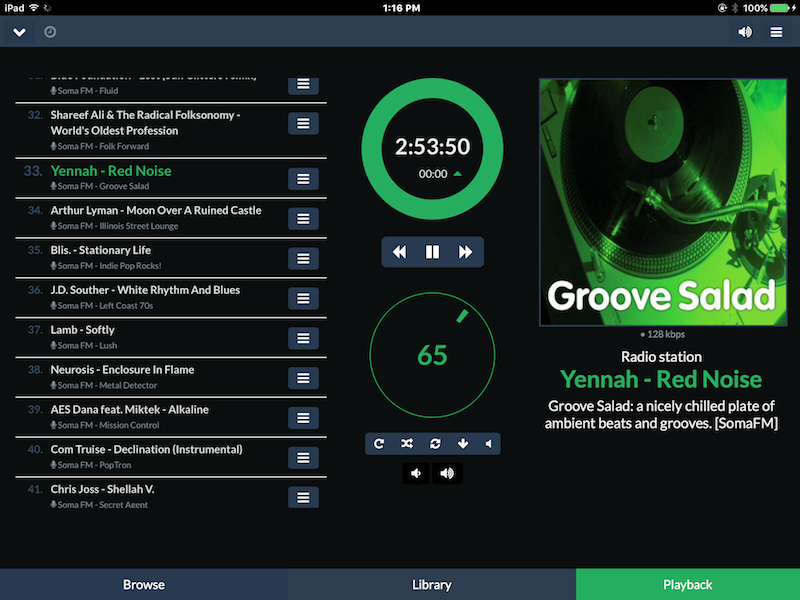Screen dimensions: 800x600
Task: Play AES Dana feat. Miktek - Alkaline
Action: click(130, 409)
